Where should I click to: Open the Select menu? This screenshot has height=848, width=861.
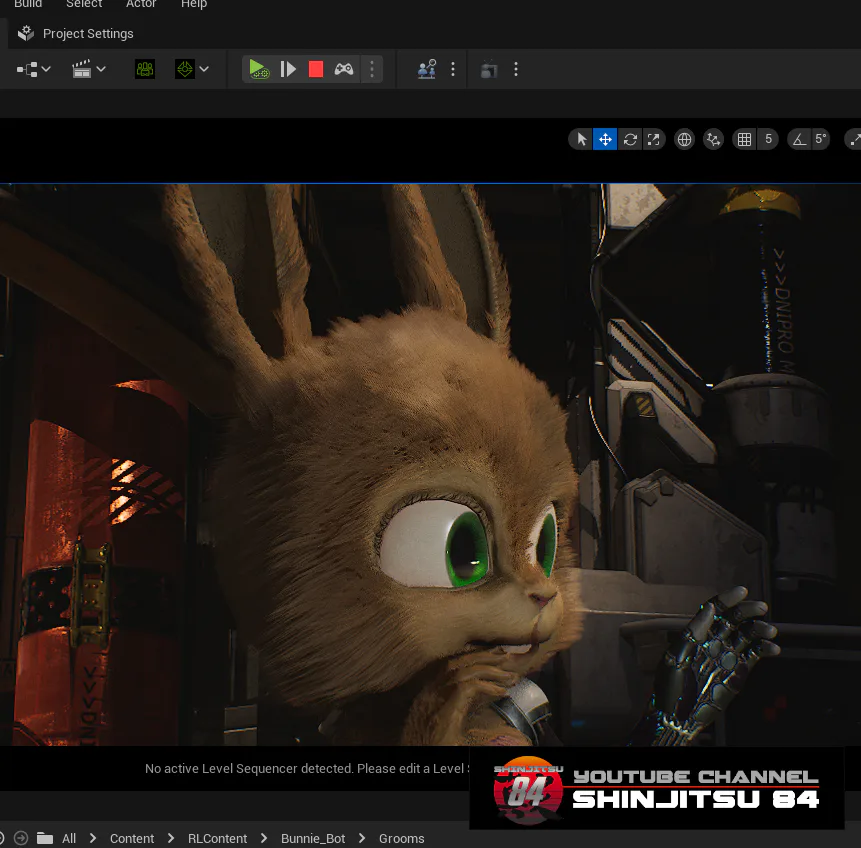click(x=84, y=4)
